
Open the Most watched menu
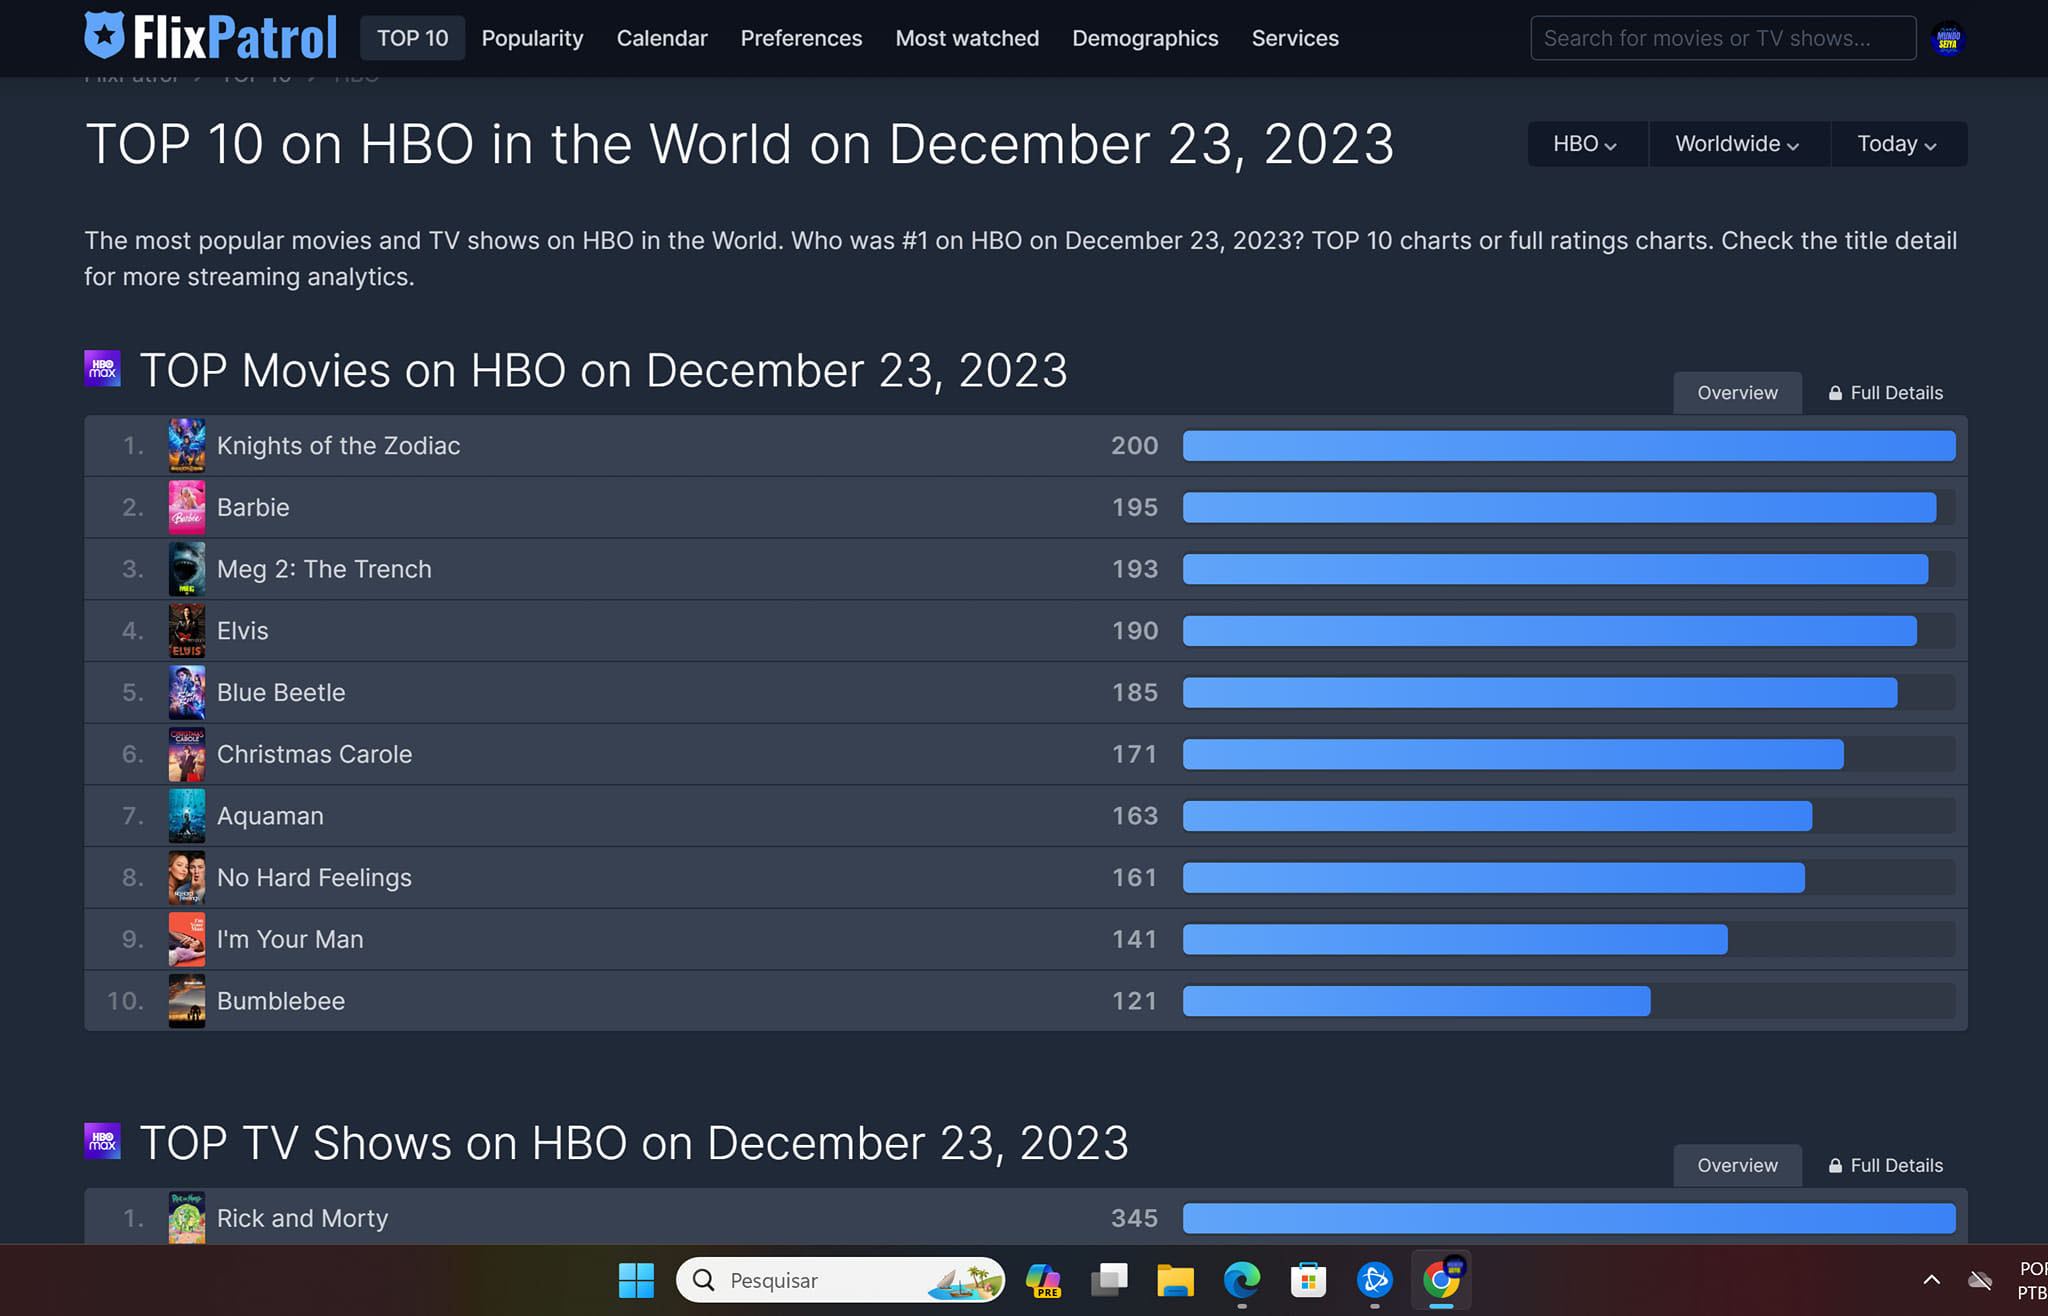pyautogui.click(x=967, y=38)
